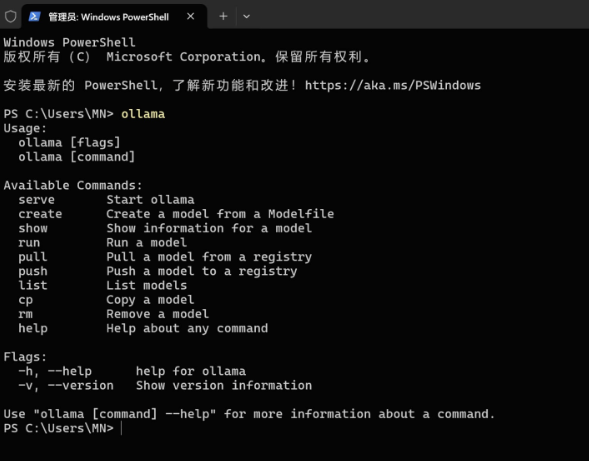The width and height of the screenshot is (589, 461).
Task: Click the PowerShell icon on the tab
Action: (35, 17)
